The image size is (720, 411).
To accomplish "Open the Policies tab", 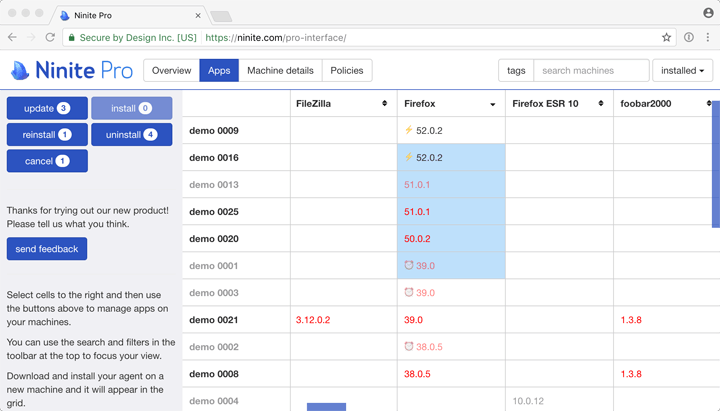I will pos(347,70).
